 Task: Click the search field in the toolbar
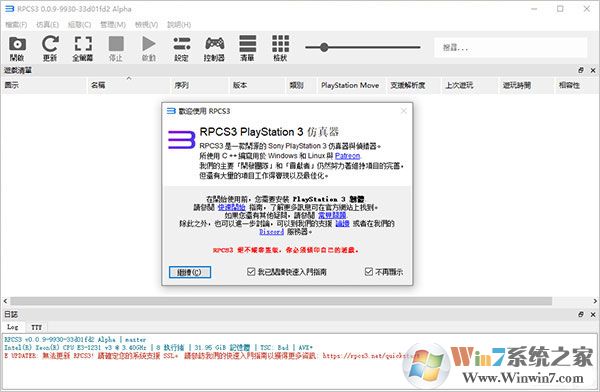click(510, 47)
